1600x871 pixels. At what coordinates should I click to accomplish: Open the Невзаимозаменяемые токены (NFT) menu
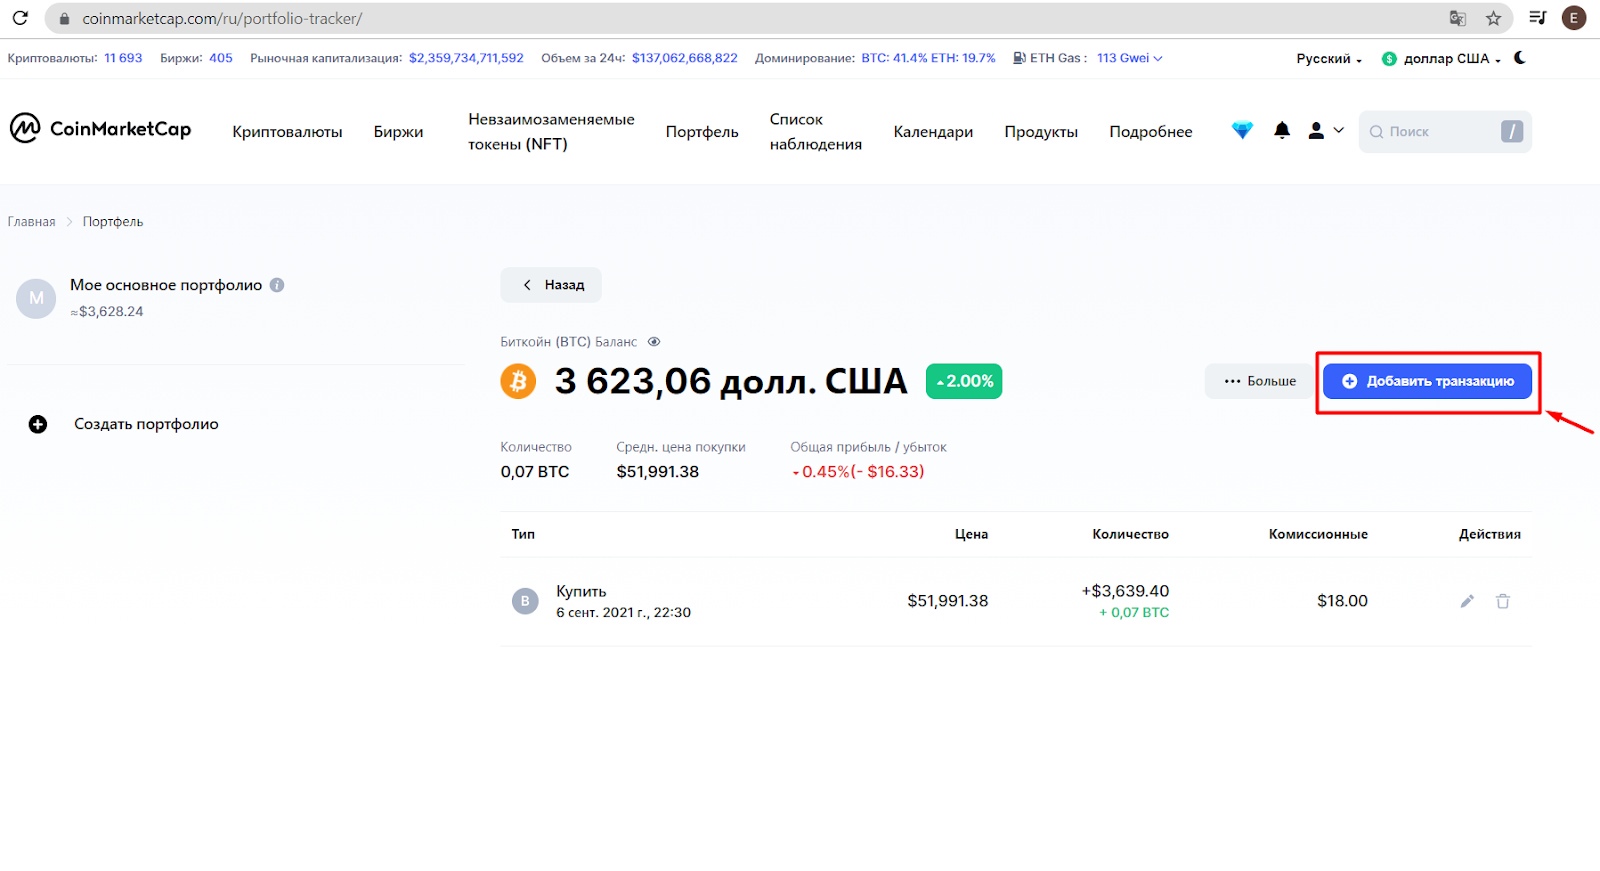click(x=551, y=131)
